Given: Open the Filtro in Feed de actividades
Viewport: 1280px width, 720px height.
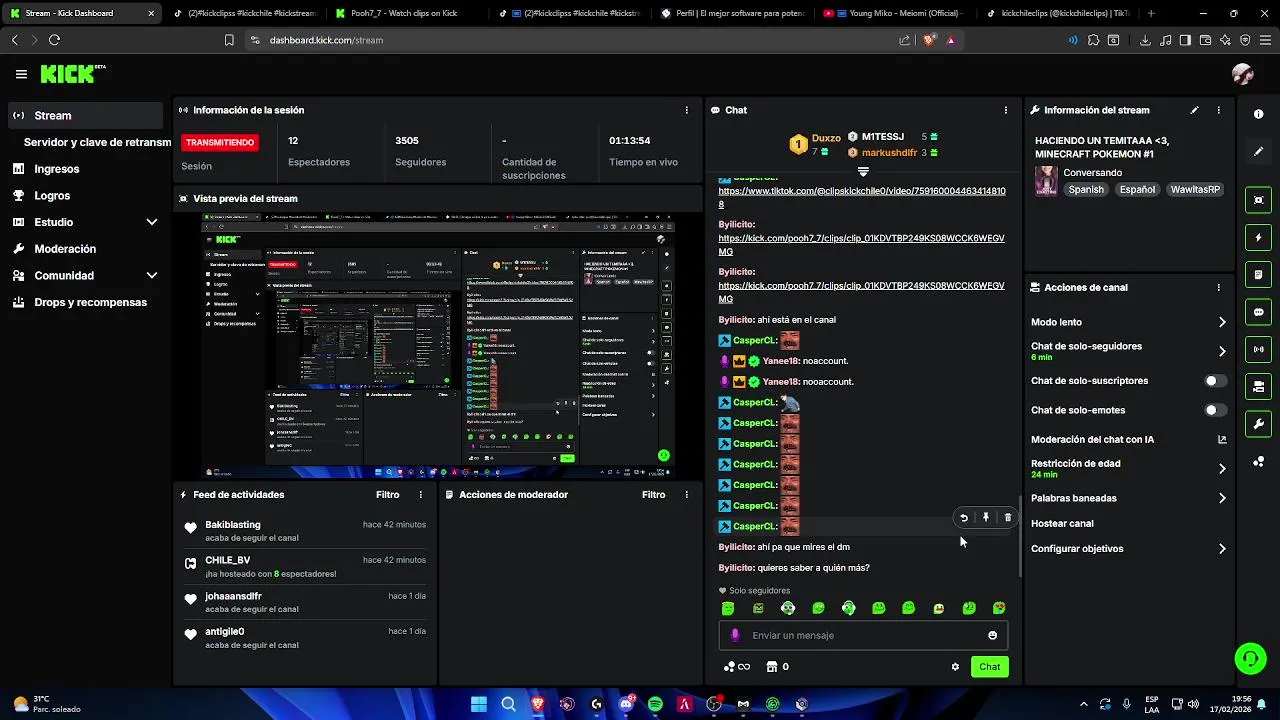Looking at the screenshot, I should coord(387,495).
